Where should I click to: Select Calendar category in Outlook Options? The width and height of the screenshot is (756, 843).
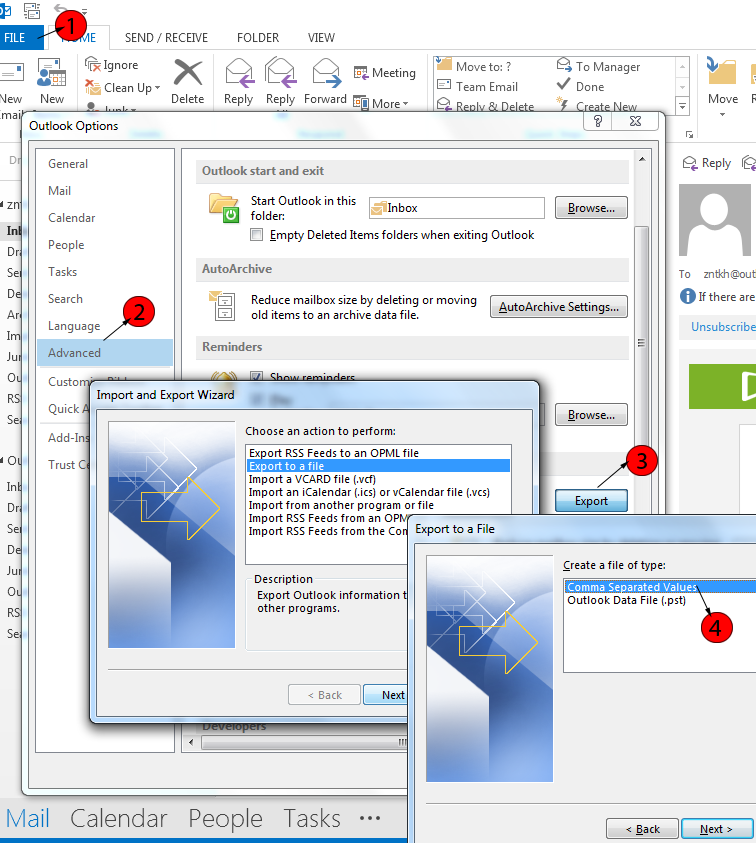point(72,218)
